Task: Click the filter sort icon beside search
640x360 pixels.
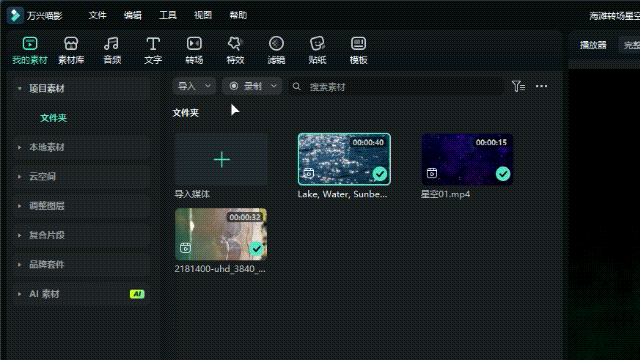Action: tap(518, 86)
